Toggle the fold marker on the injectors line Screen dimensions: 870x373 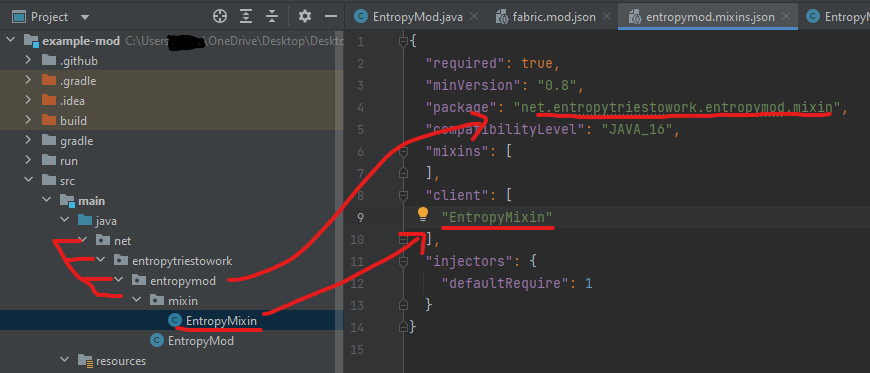403,261
